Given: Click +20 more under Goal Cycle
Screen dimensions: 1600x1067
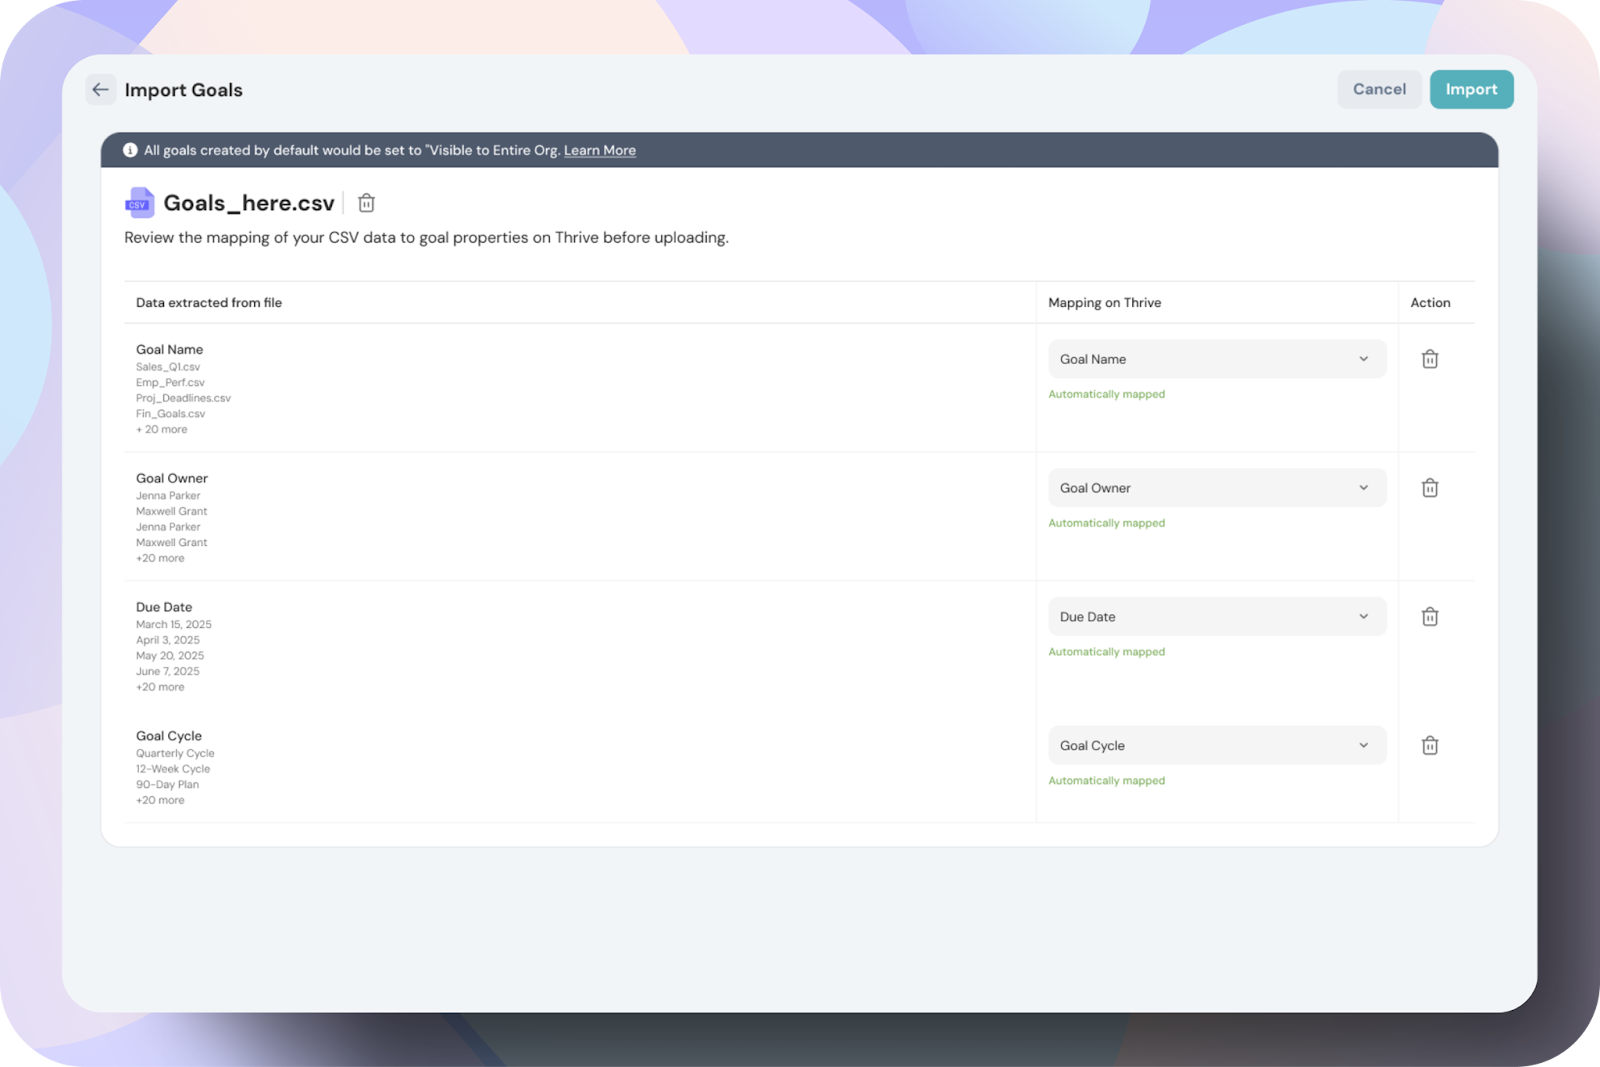Looking at the screenshot, I should click(x=160, y=801).
